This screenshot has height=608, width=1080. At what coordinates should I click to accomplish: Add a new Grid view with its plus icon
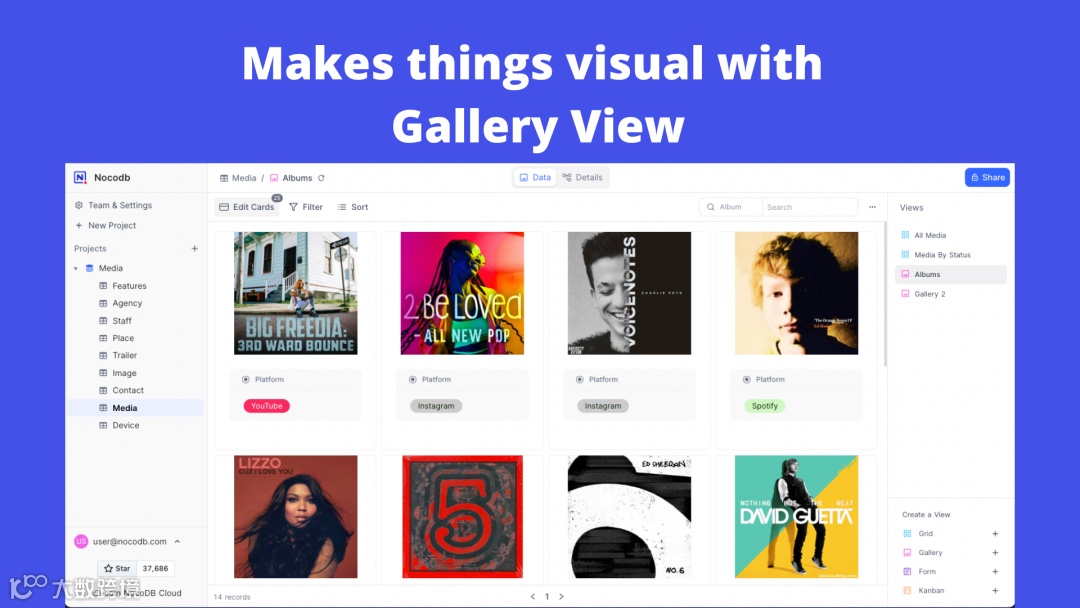995,534
